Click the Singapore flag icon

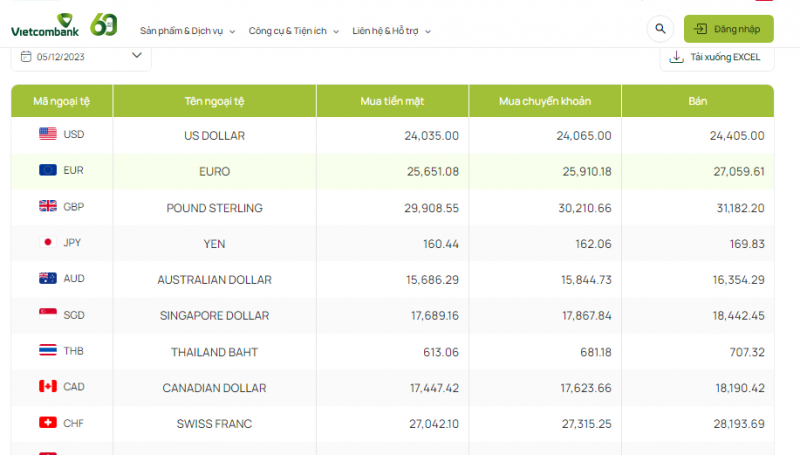(48, 315)
